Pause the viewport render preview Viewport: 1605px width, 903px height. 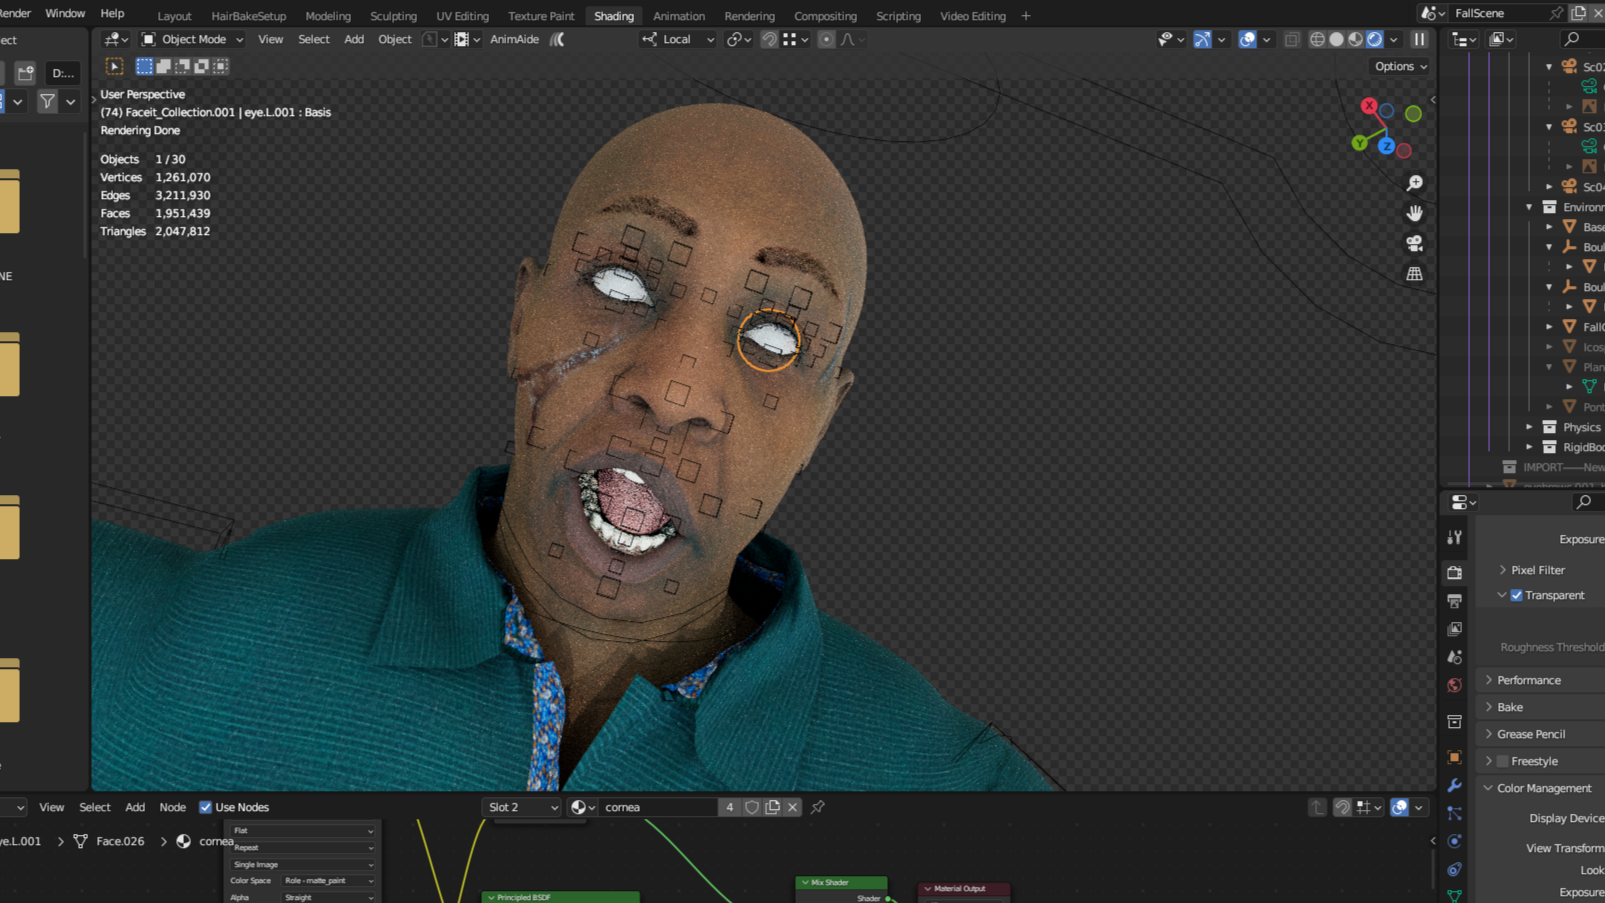[x=1419, y=39]
